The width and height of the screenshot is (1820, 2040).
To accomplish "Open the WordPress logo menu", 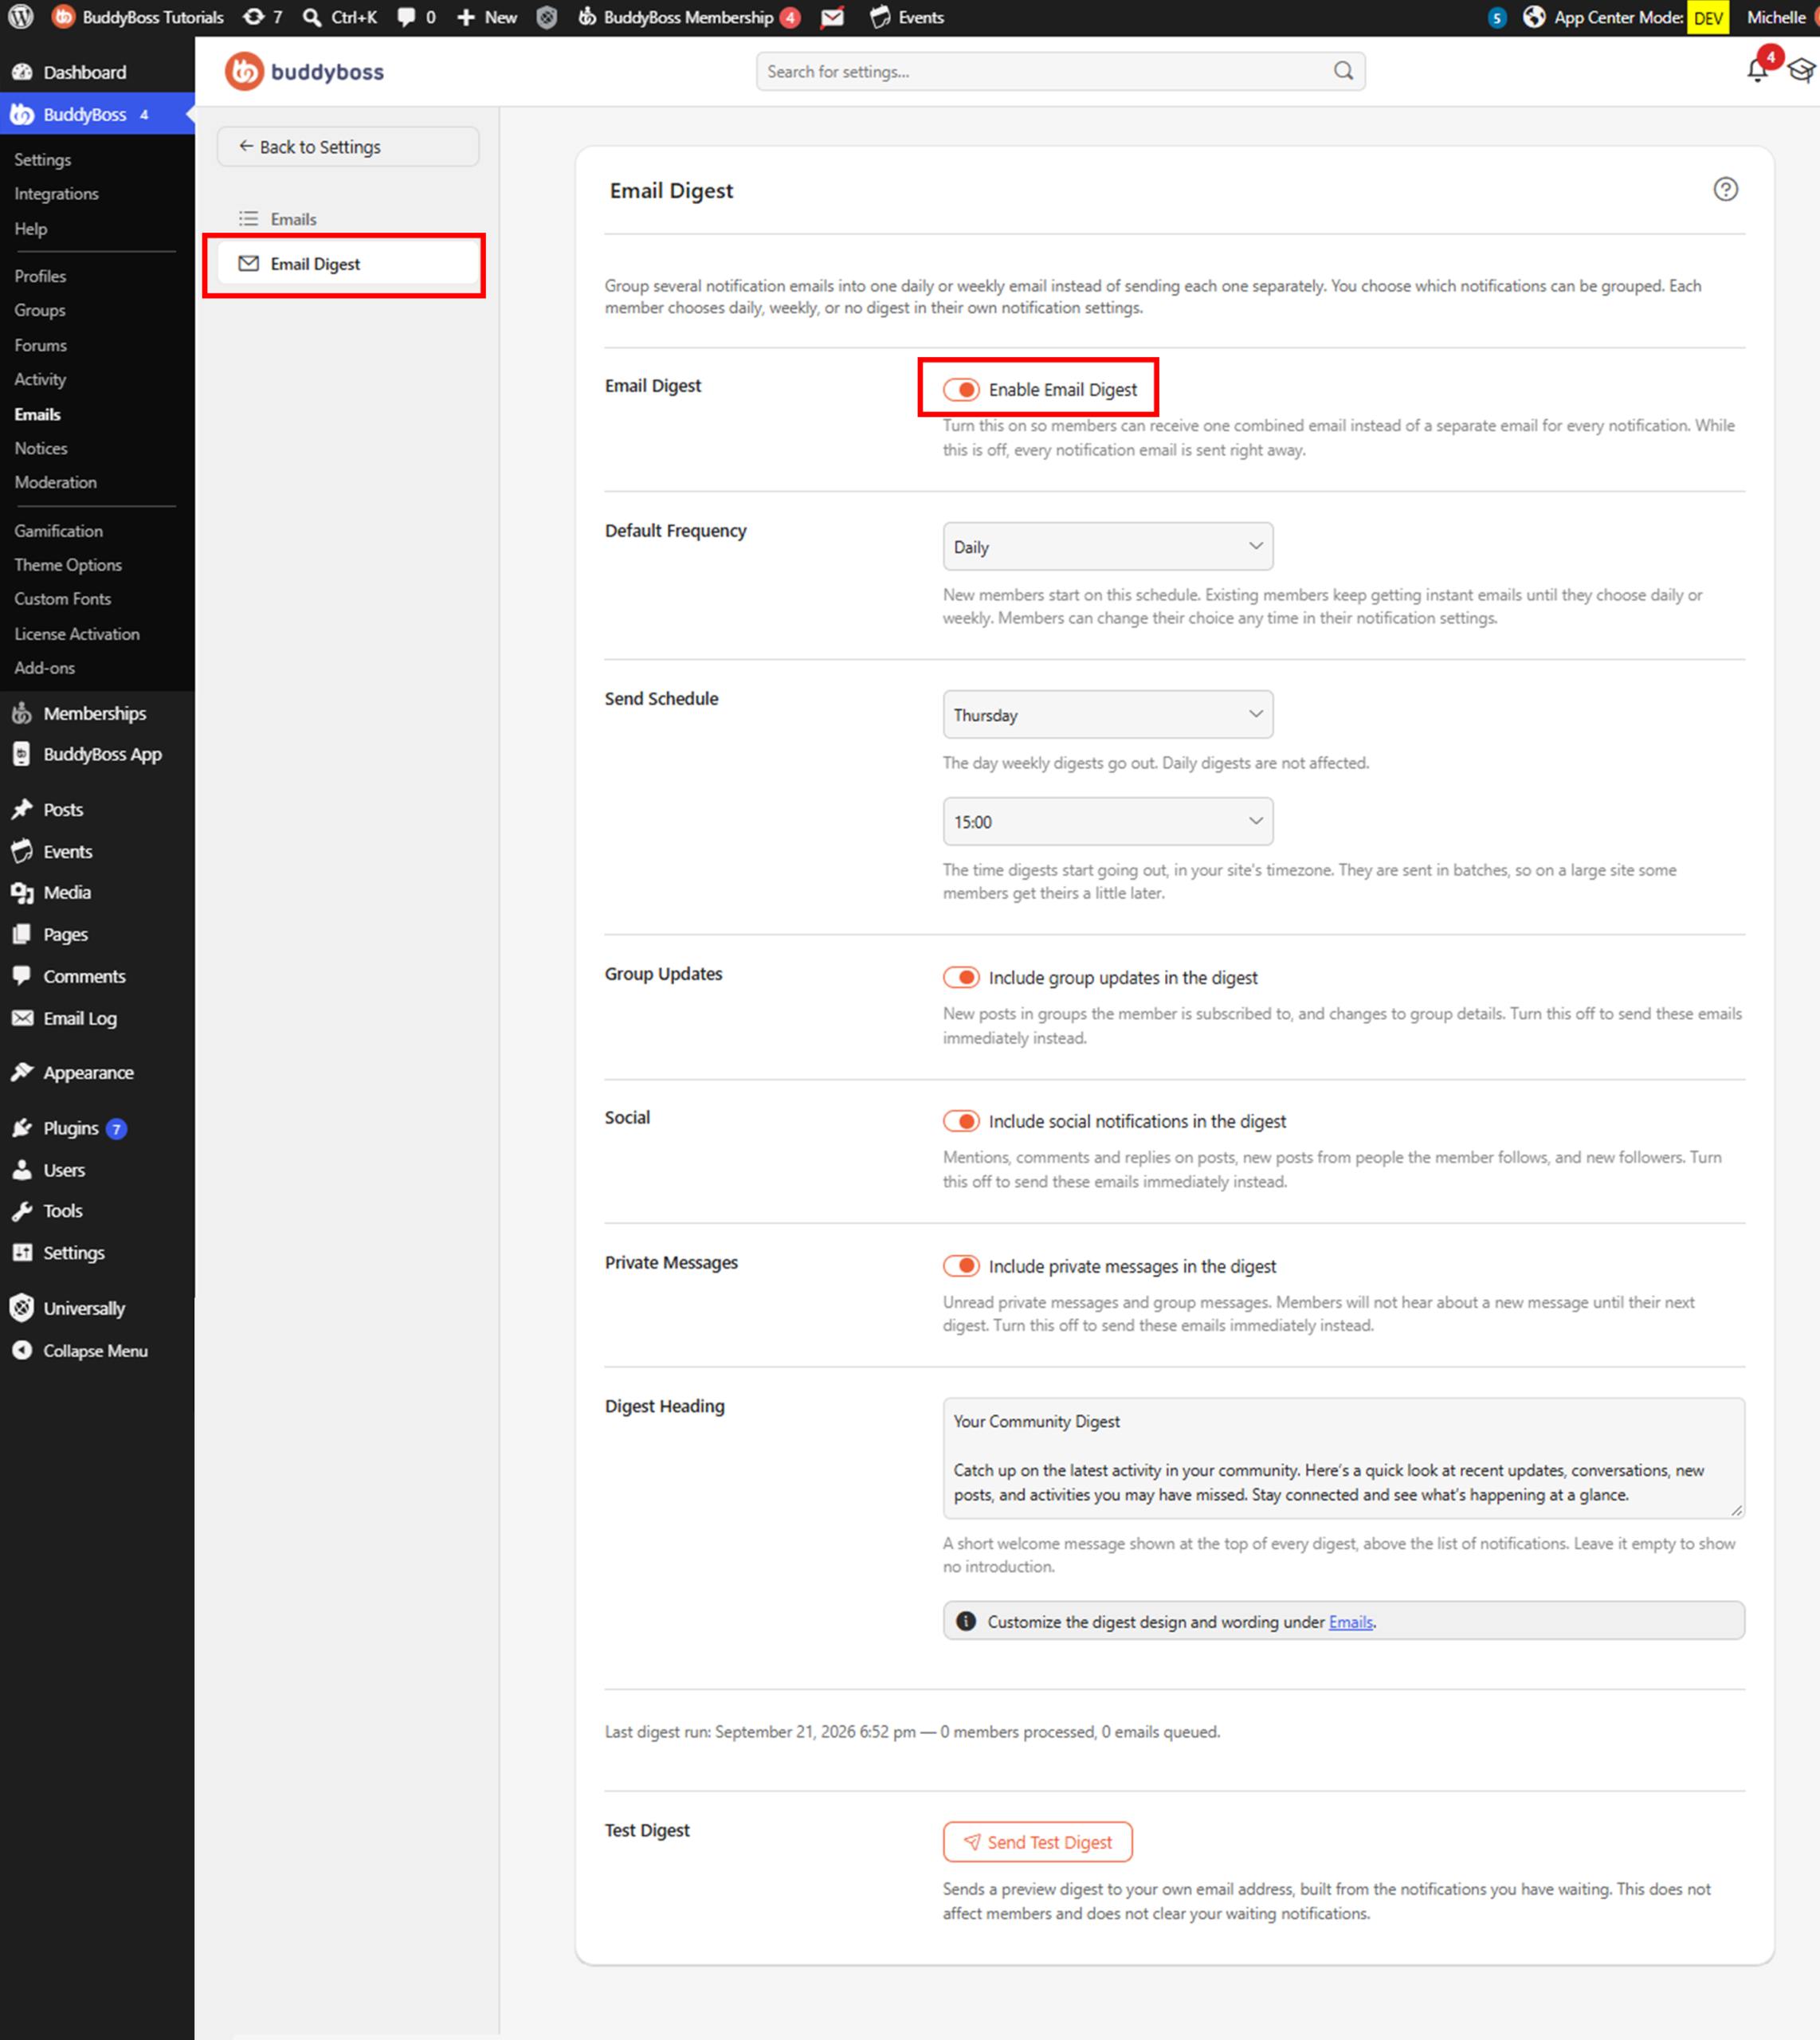I will (x=21, y=17).
